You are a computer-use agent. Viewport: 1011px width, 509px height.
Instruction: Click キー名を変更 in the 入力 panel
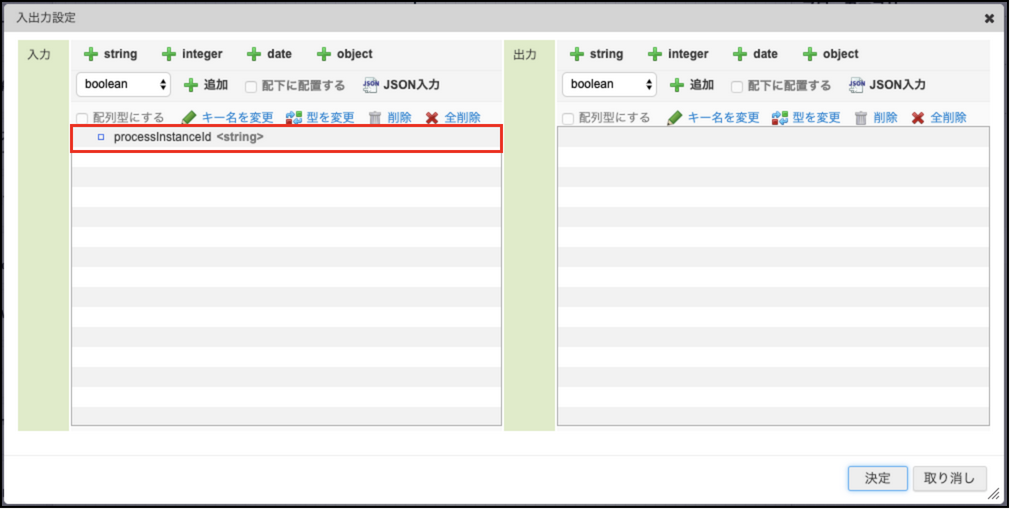pyautogui.click(x=228, y=117)
